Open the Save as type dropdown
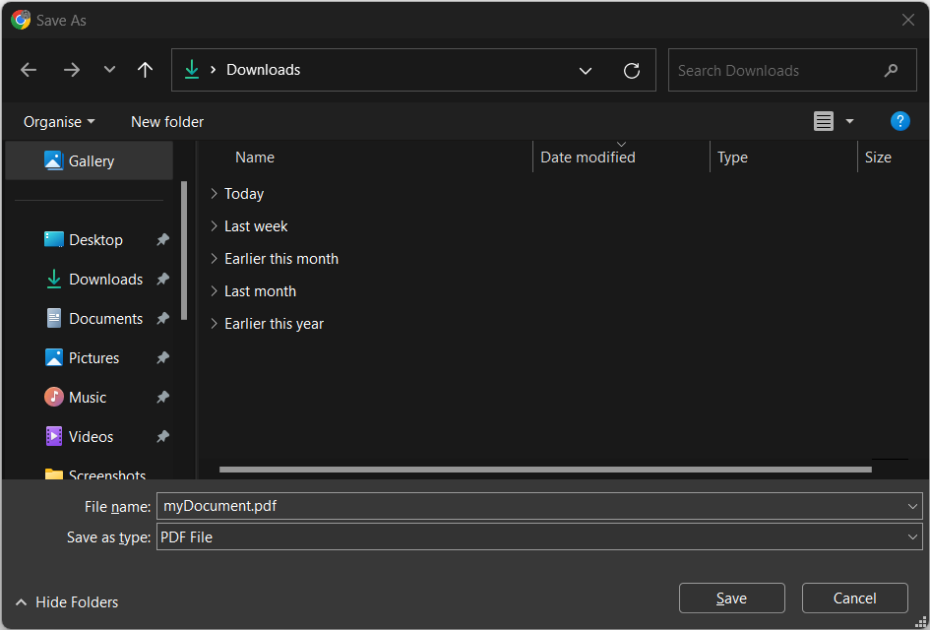 pyautogui.click(x=911, y=537)
